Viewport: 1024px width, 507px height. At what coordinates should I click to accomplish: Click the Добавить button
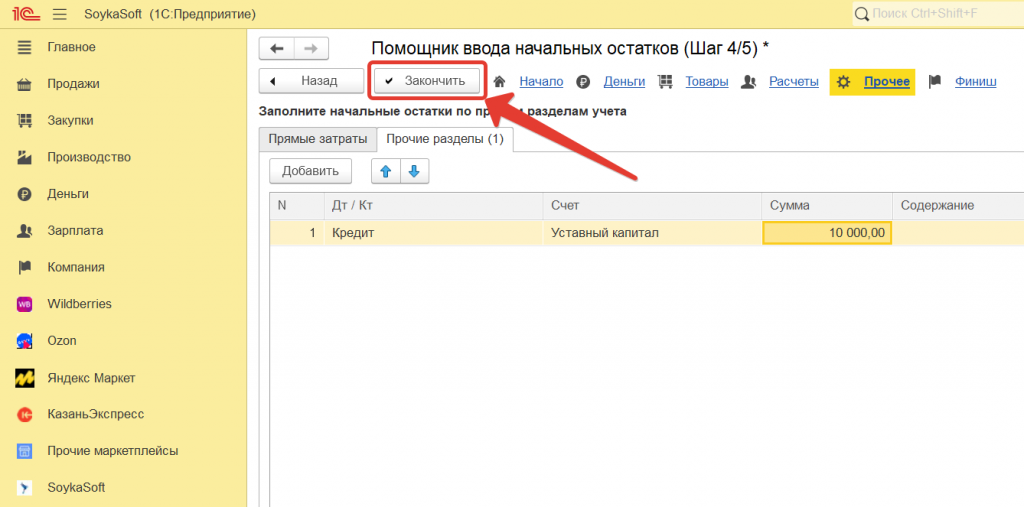[x=310, y=171]
